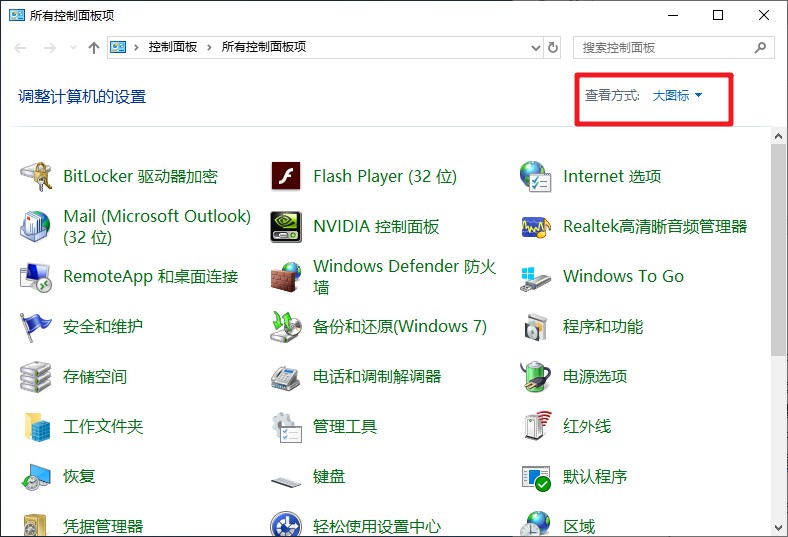The width and height of the screenshot is (788, 537).
Task: Open the window system menu icon in title bar
Action: (x=17, y=15)
